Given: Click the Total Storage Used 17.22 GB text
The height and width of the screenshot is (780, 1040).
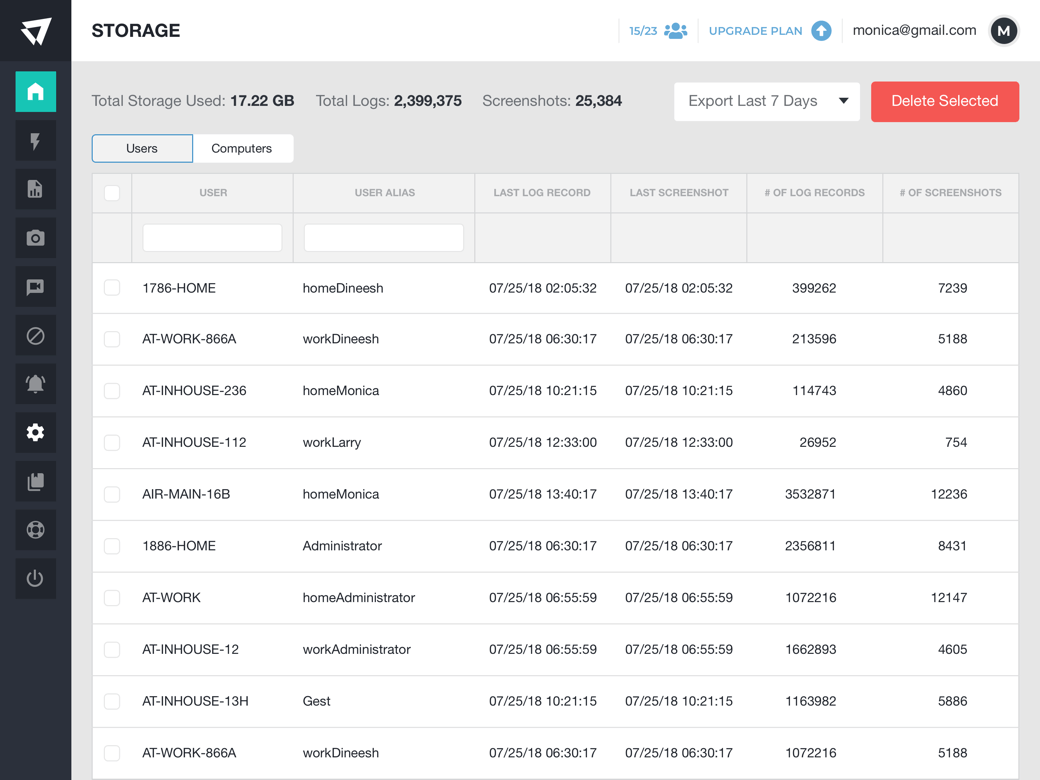Looking at the screenshot, I should click(192, 101).
